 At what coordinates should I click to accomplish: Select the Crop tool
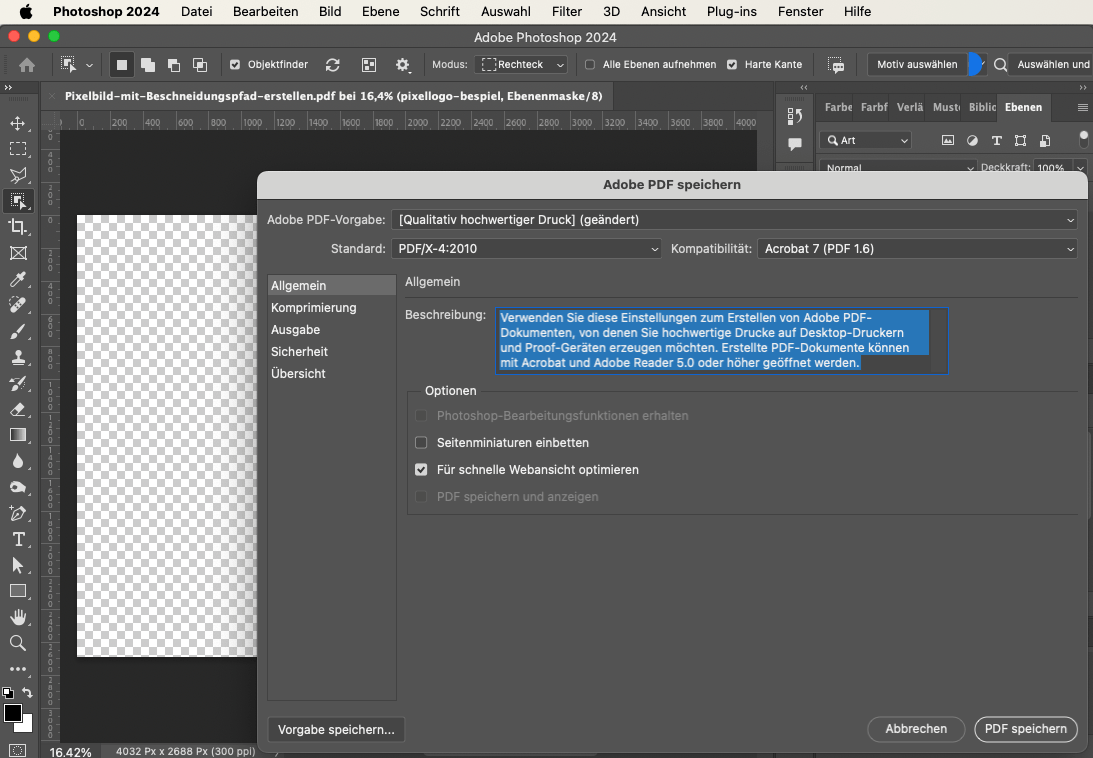coord(18,227)
